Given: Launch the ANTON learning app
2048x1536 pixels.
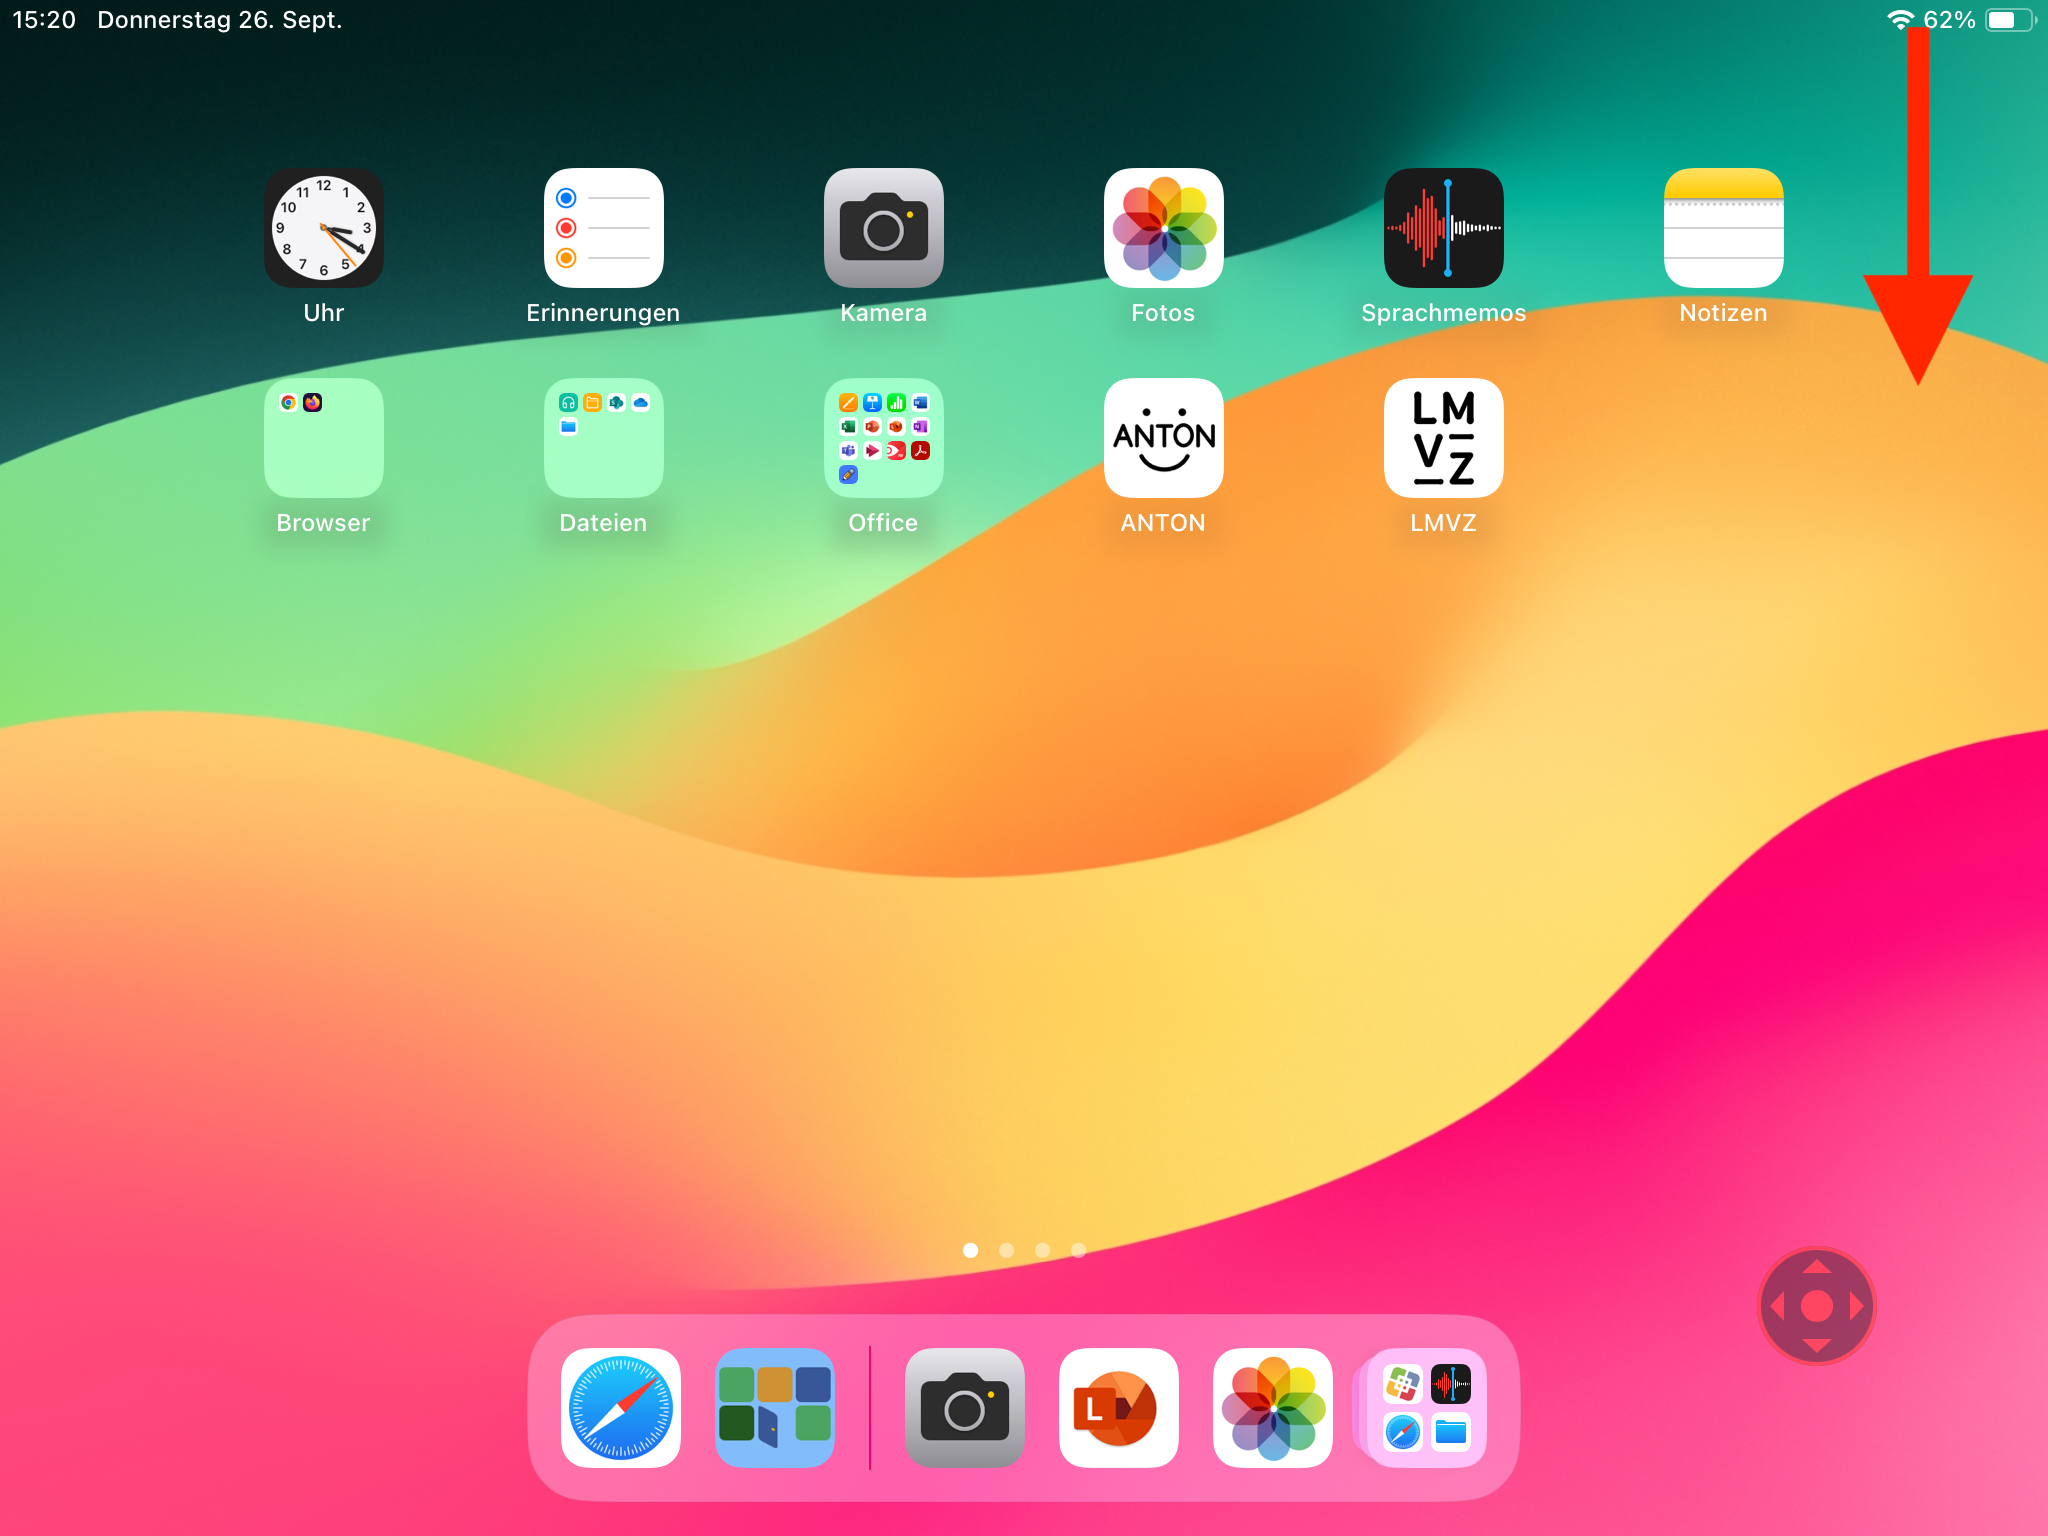Looking at the screenshot, I should (1163, 438).
